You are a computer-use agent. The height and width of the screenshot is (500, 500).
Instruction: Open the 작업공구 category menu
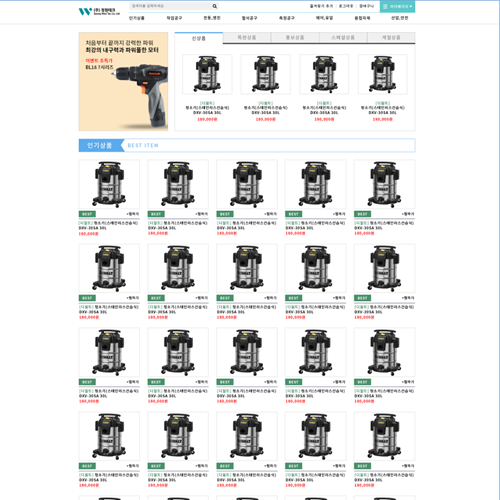(174, 18)
